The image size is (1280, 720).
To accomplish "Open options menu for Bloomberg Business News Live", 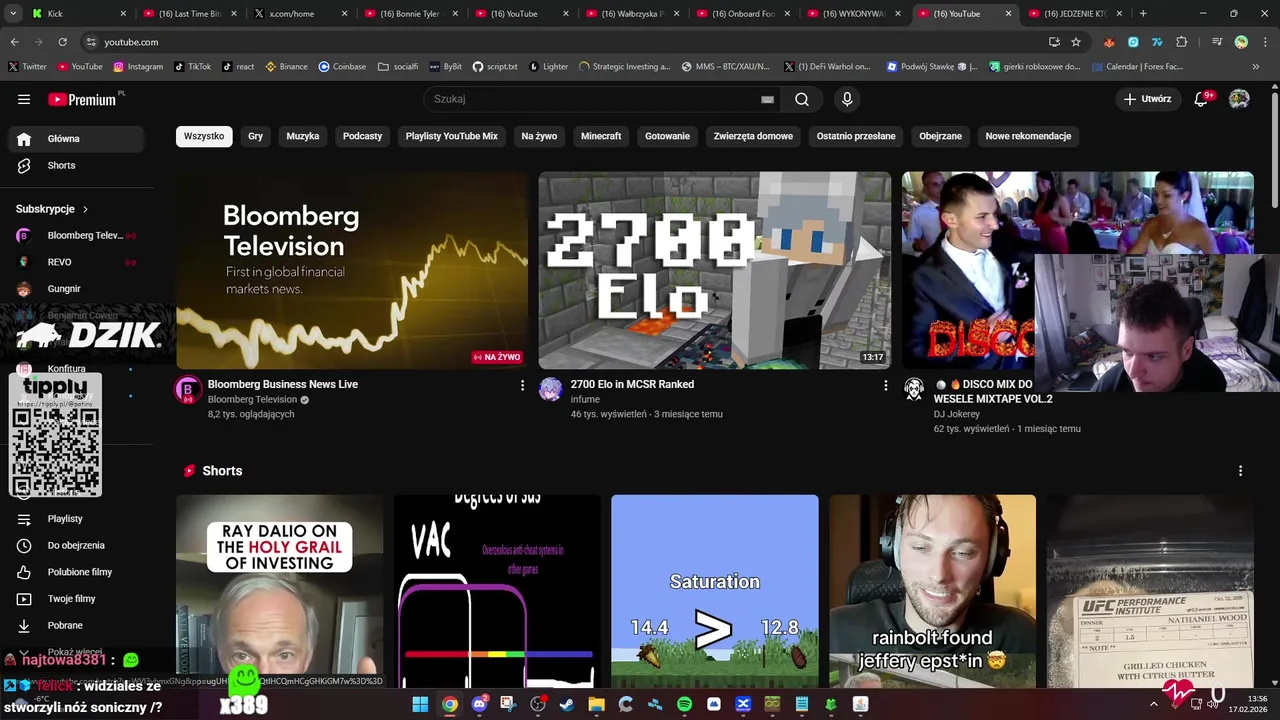I will [522, 385].
